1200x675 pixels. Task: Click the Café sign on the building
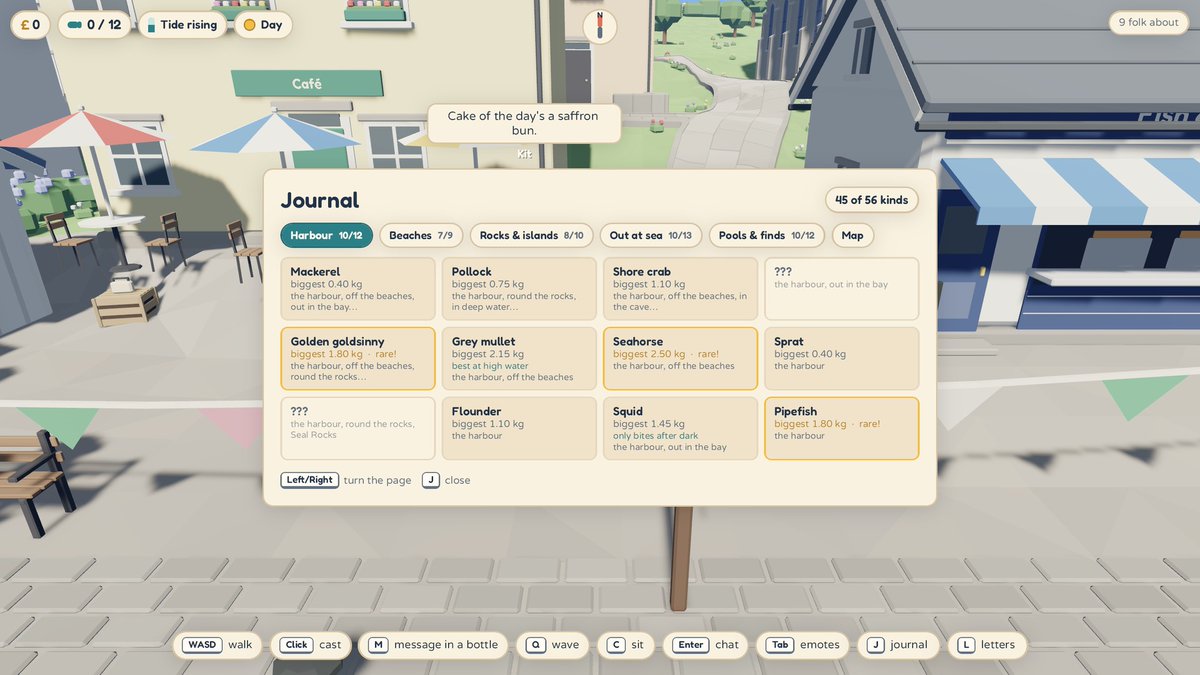coord(307,84)
